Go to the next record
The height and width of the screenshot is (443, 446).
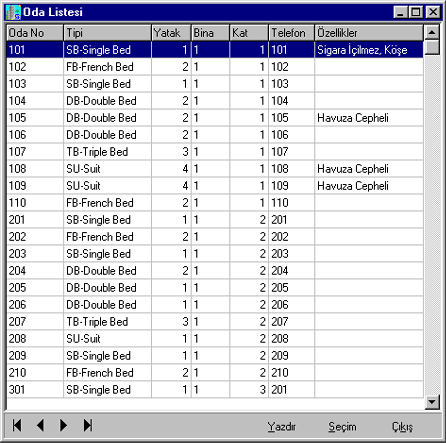[63, 426]
